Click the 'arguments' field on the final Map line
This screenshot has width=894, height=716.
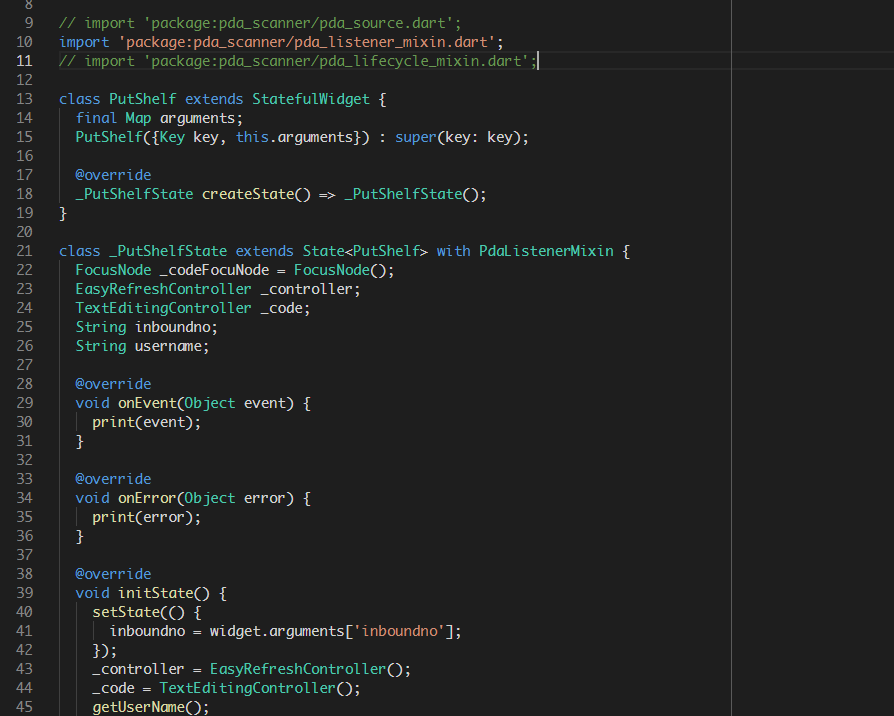coord(197,118)
